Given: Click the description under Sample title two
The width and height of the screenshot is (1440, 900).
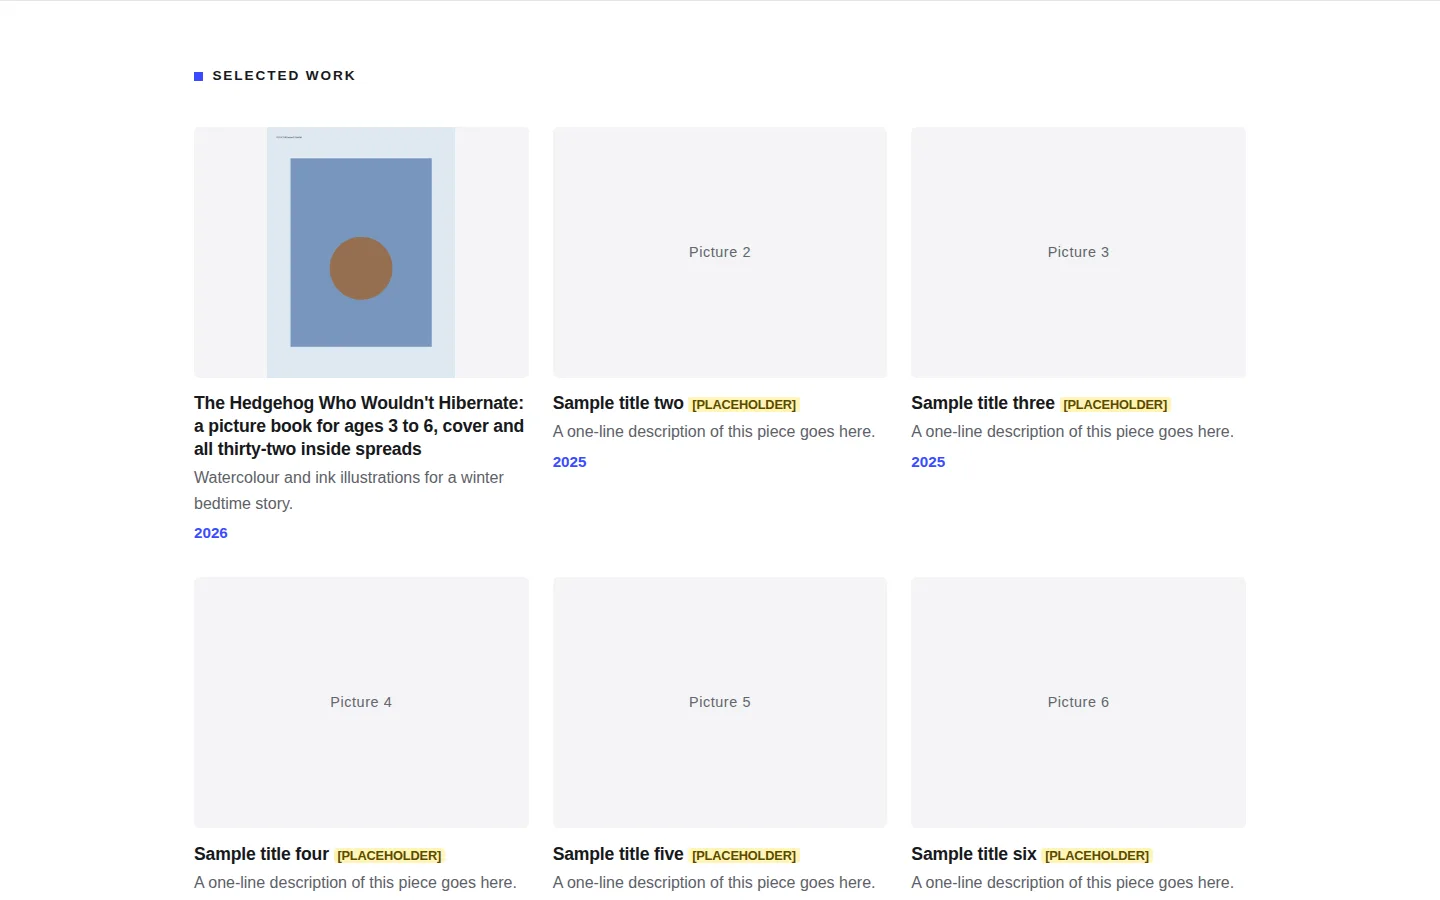Looking at the screenshot, I should (x=714, y=432).
